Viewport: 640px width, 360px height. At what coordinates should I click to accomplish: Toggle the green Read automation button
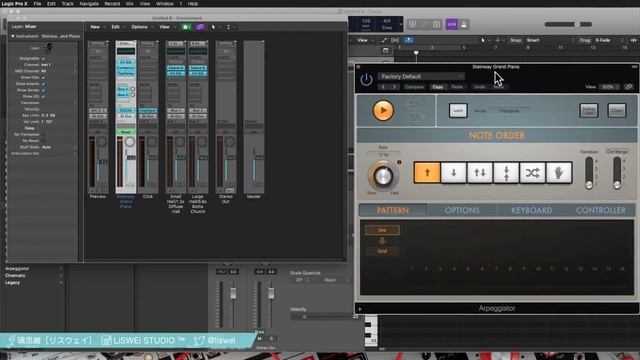pyautogui.click(x=125, y=132)
